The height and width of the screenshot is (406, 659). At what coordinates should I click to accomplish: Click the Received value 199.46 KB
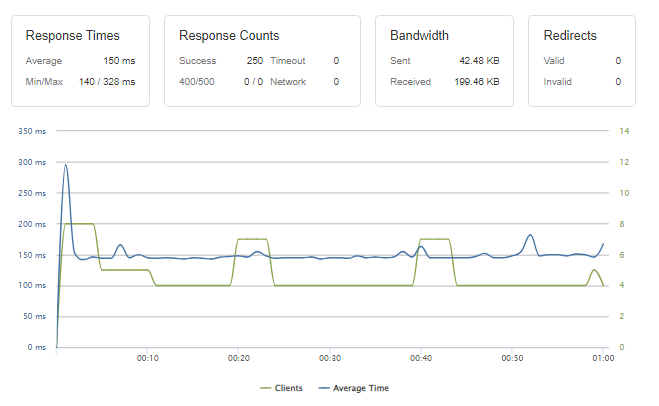point(477,81)
